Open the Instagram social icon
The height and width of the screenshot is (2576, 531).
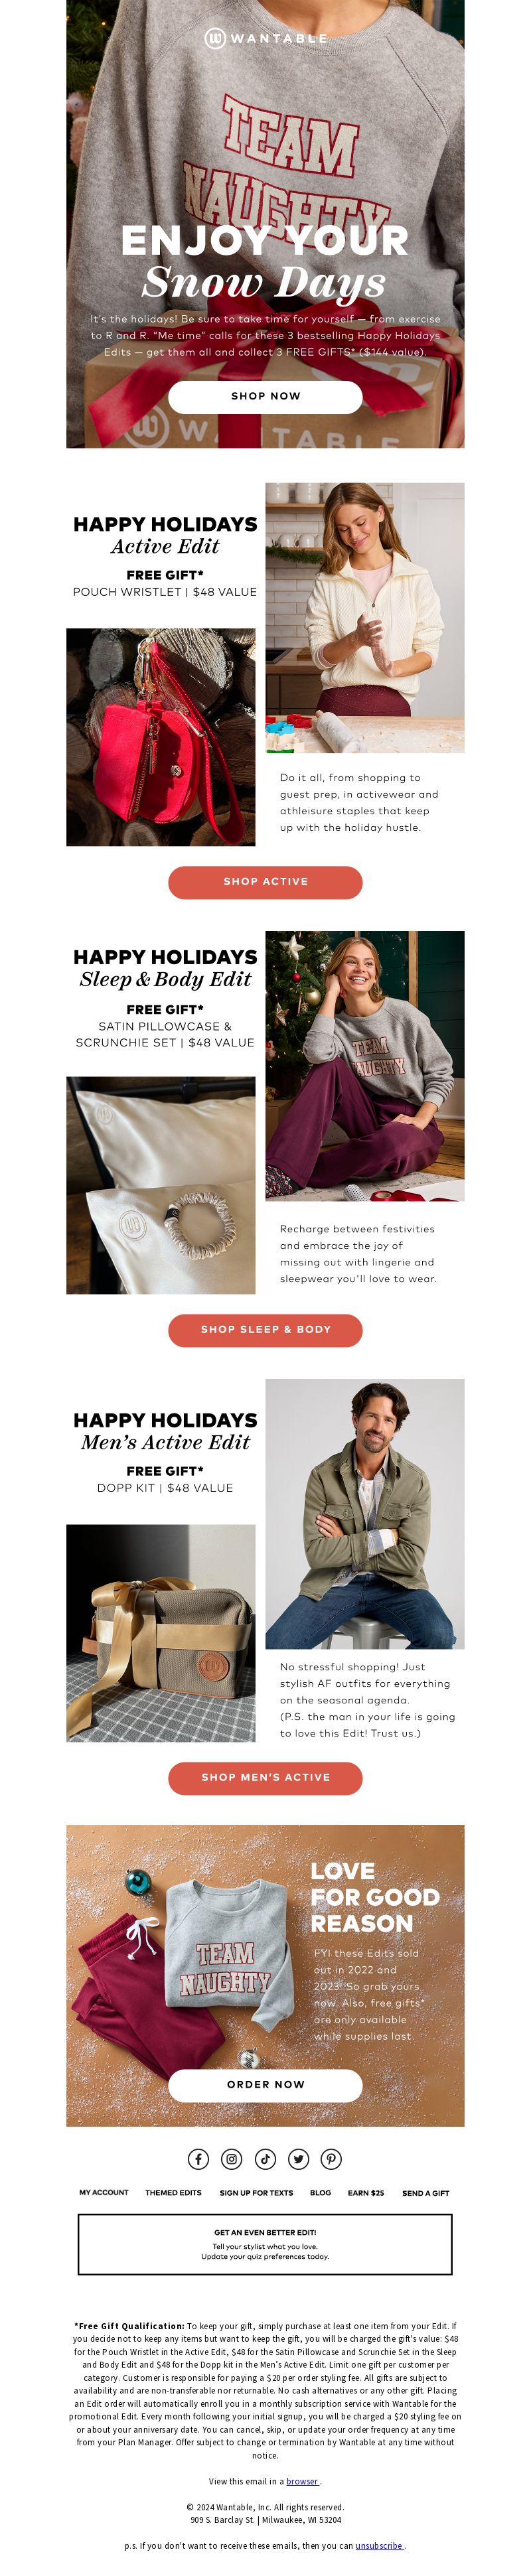point(232,2158)
